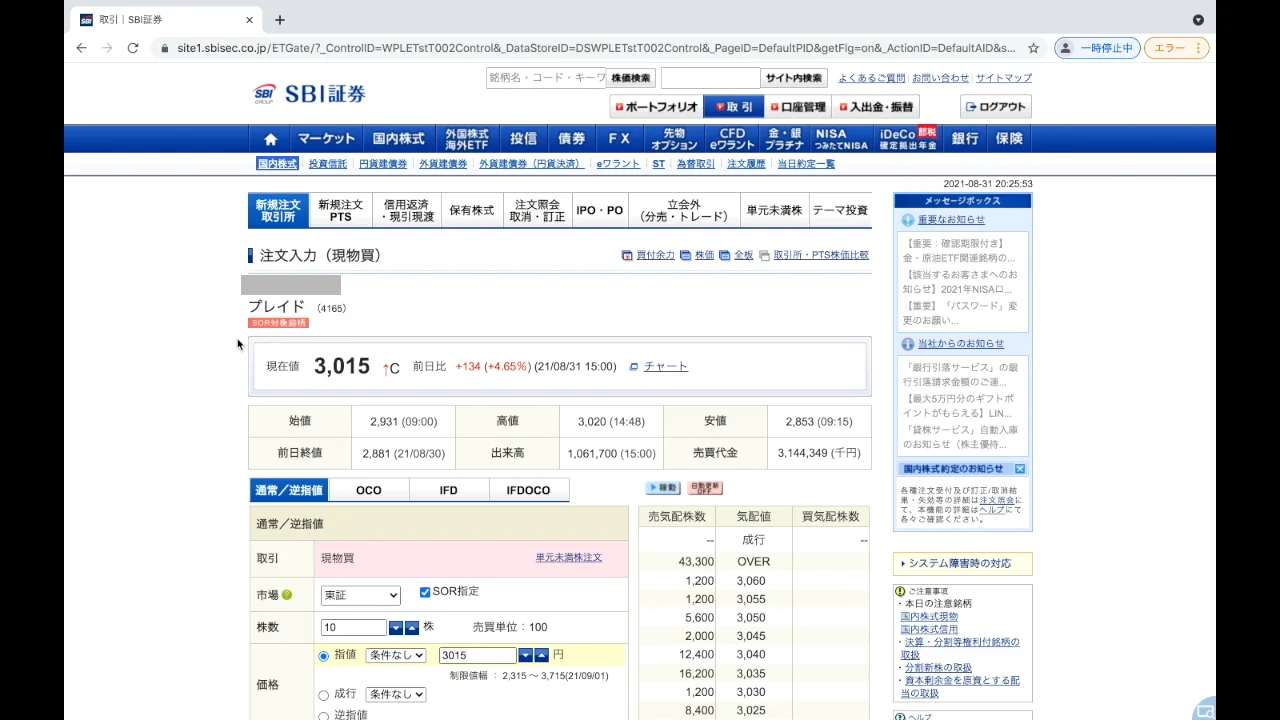1280x720 pixels.
Task: Increase 指値 price with up arrow
Action: tap(542, 656)
